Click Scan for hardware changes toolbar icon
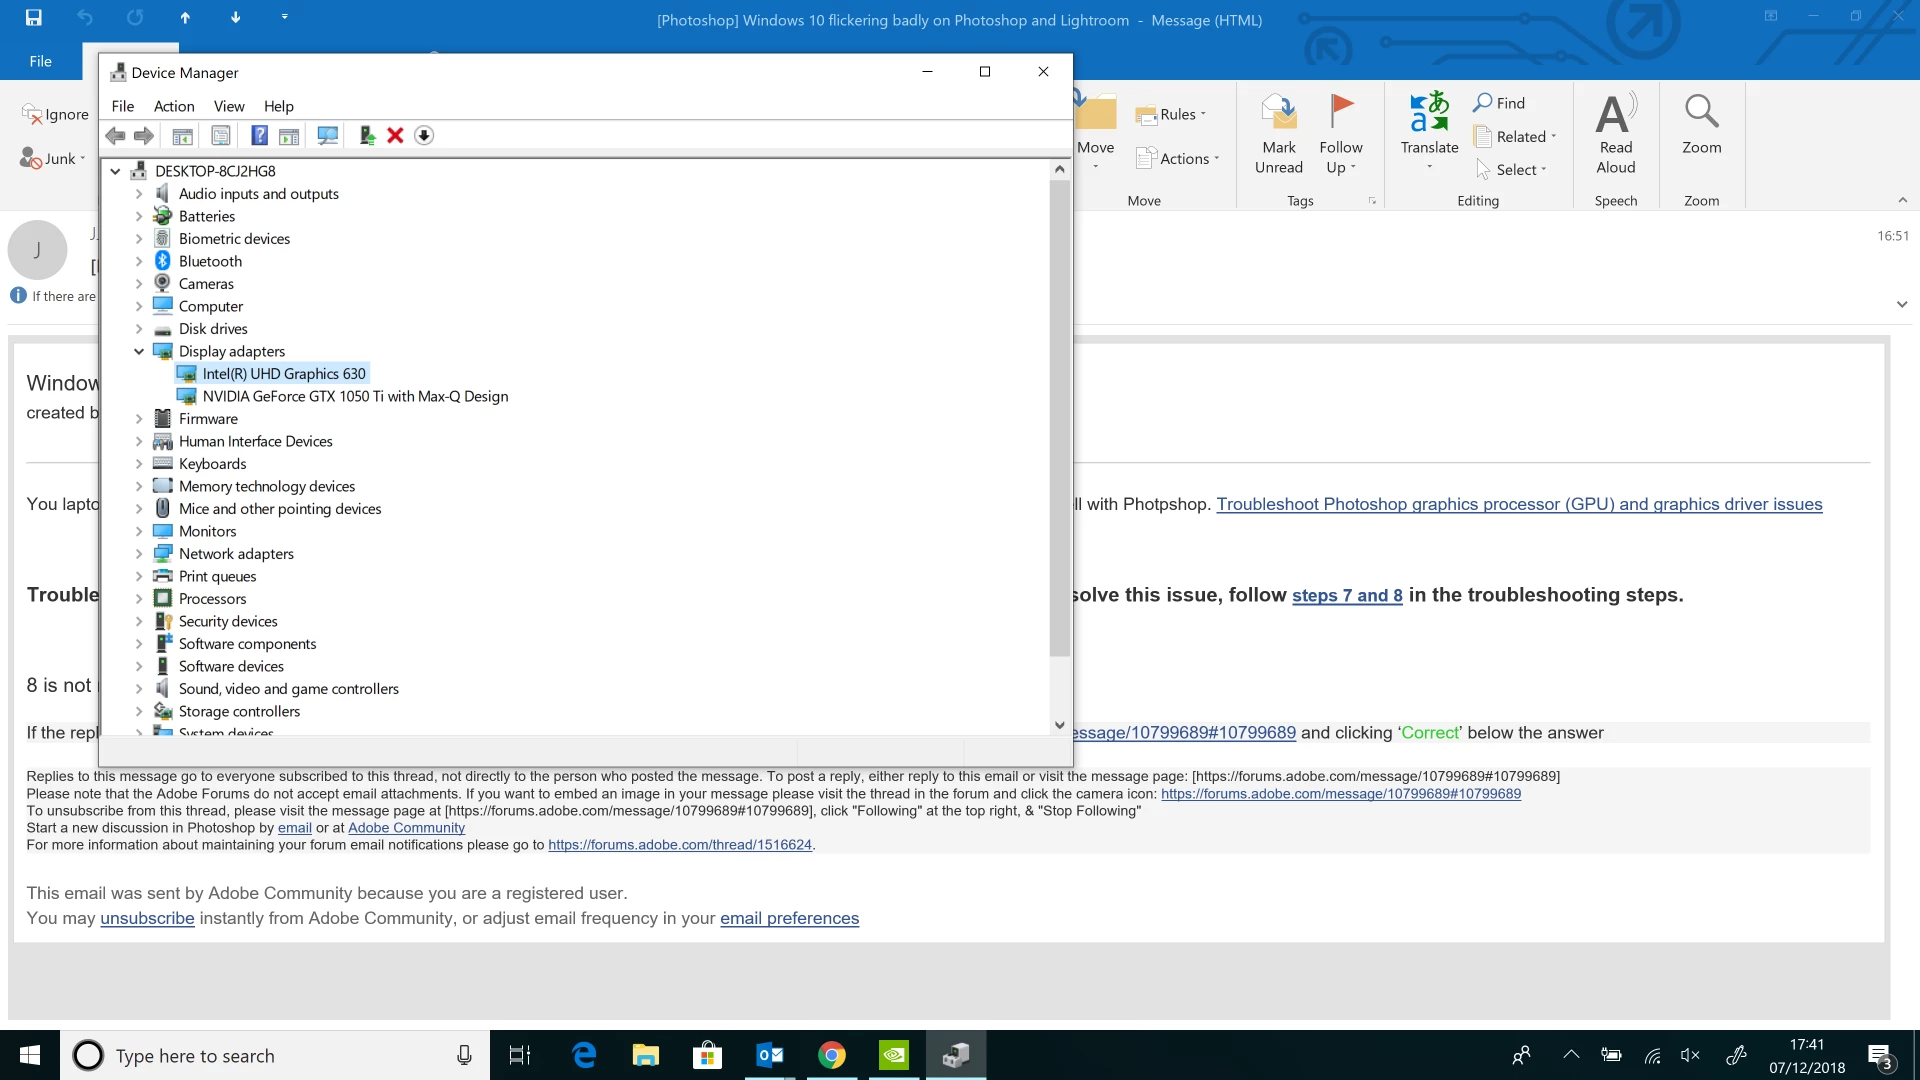Viewport: 1920px width, 1080px height. coord(327,136)
